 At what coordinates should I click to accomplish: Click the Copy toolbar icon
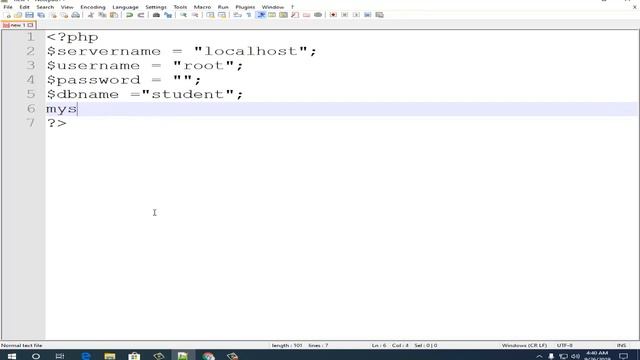click(102, 15)
